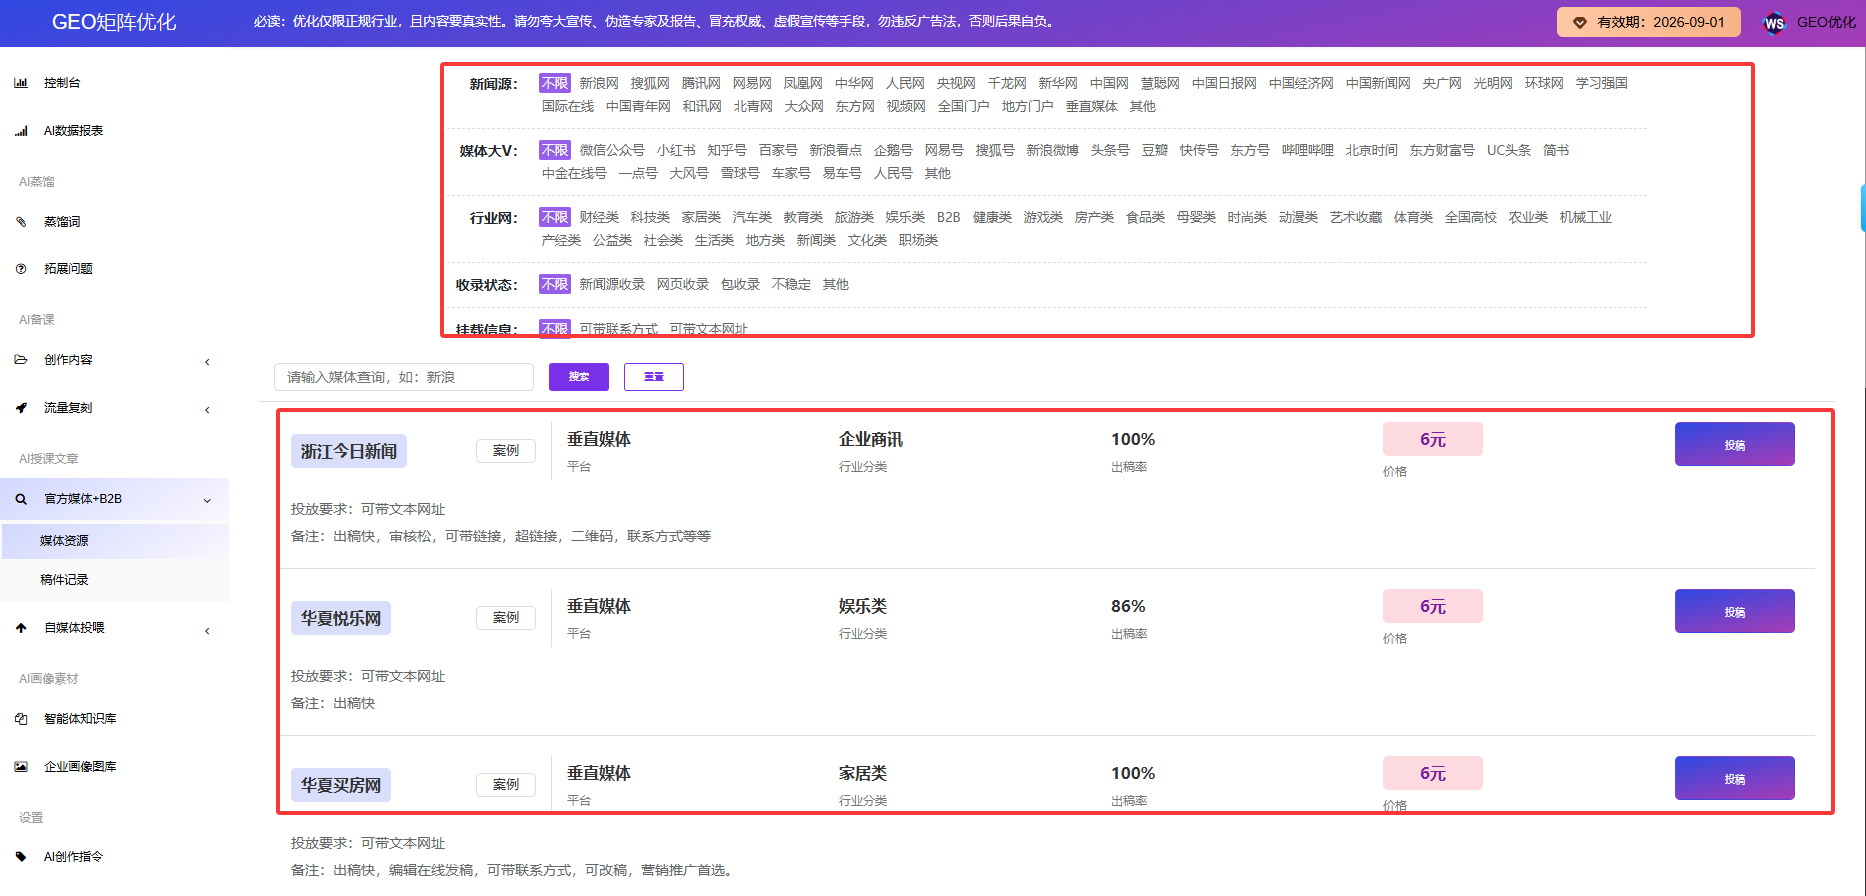Click the 自媒体投喂 up arrow icon
Image resolution: width=1866 pixels, height=896 pixels.
pos(21,628)
